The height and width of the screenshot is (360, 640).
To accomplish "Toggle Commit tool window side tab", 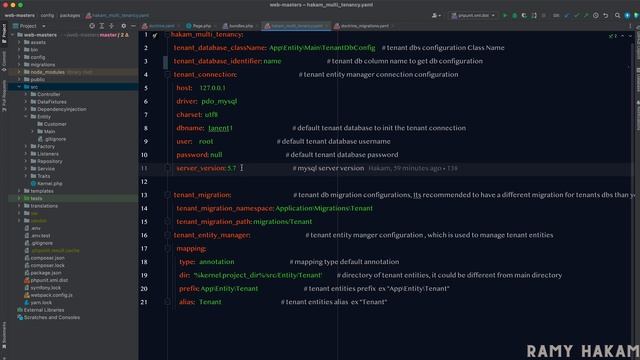I will pyautogui.click(x=4, y=60).
